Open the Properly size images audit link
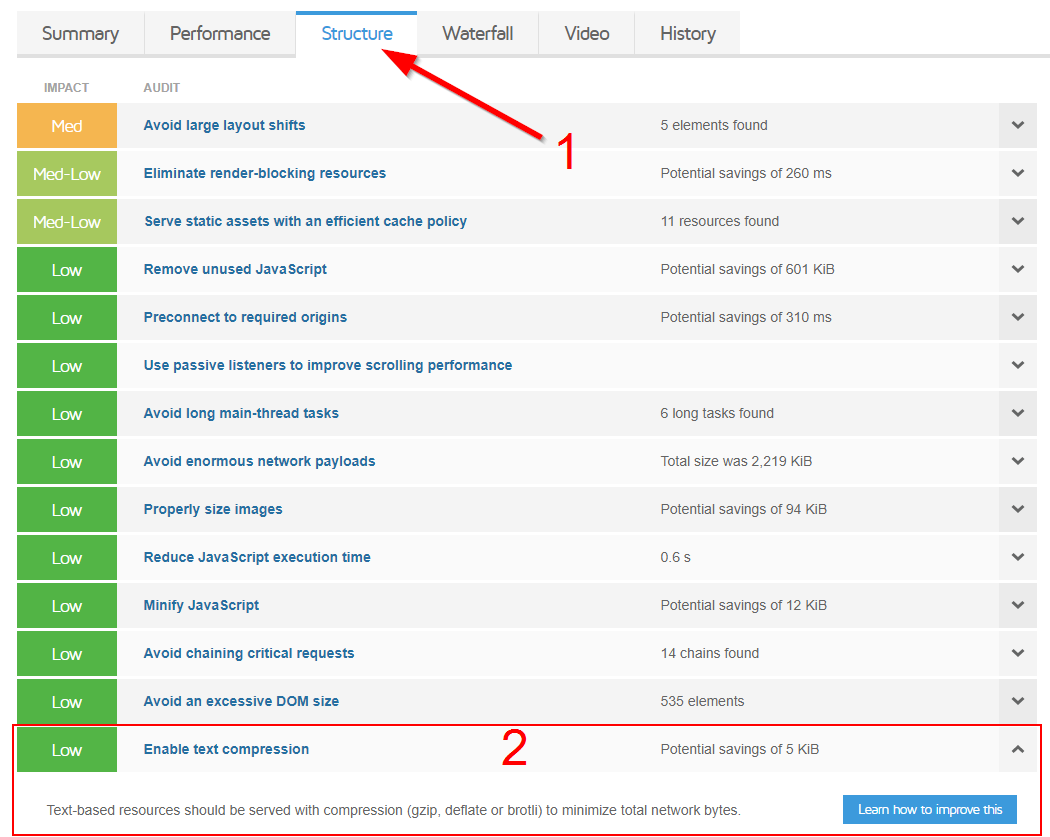1050x837 pixels. 213,510
